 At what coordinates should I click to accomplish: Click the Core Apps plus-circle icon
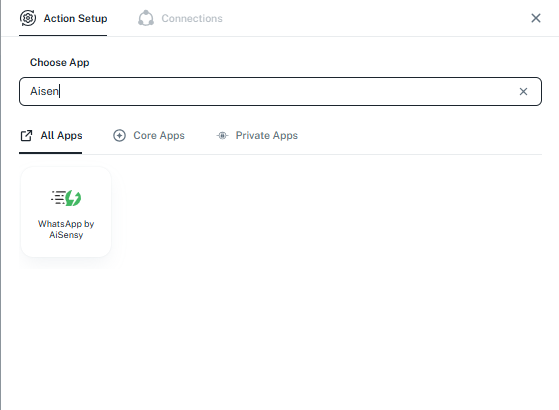(119, 135)
